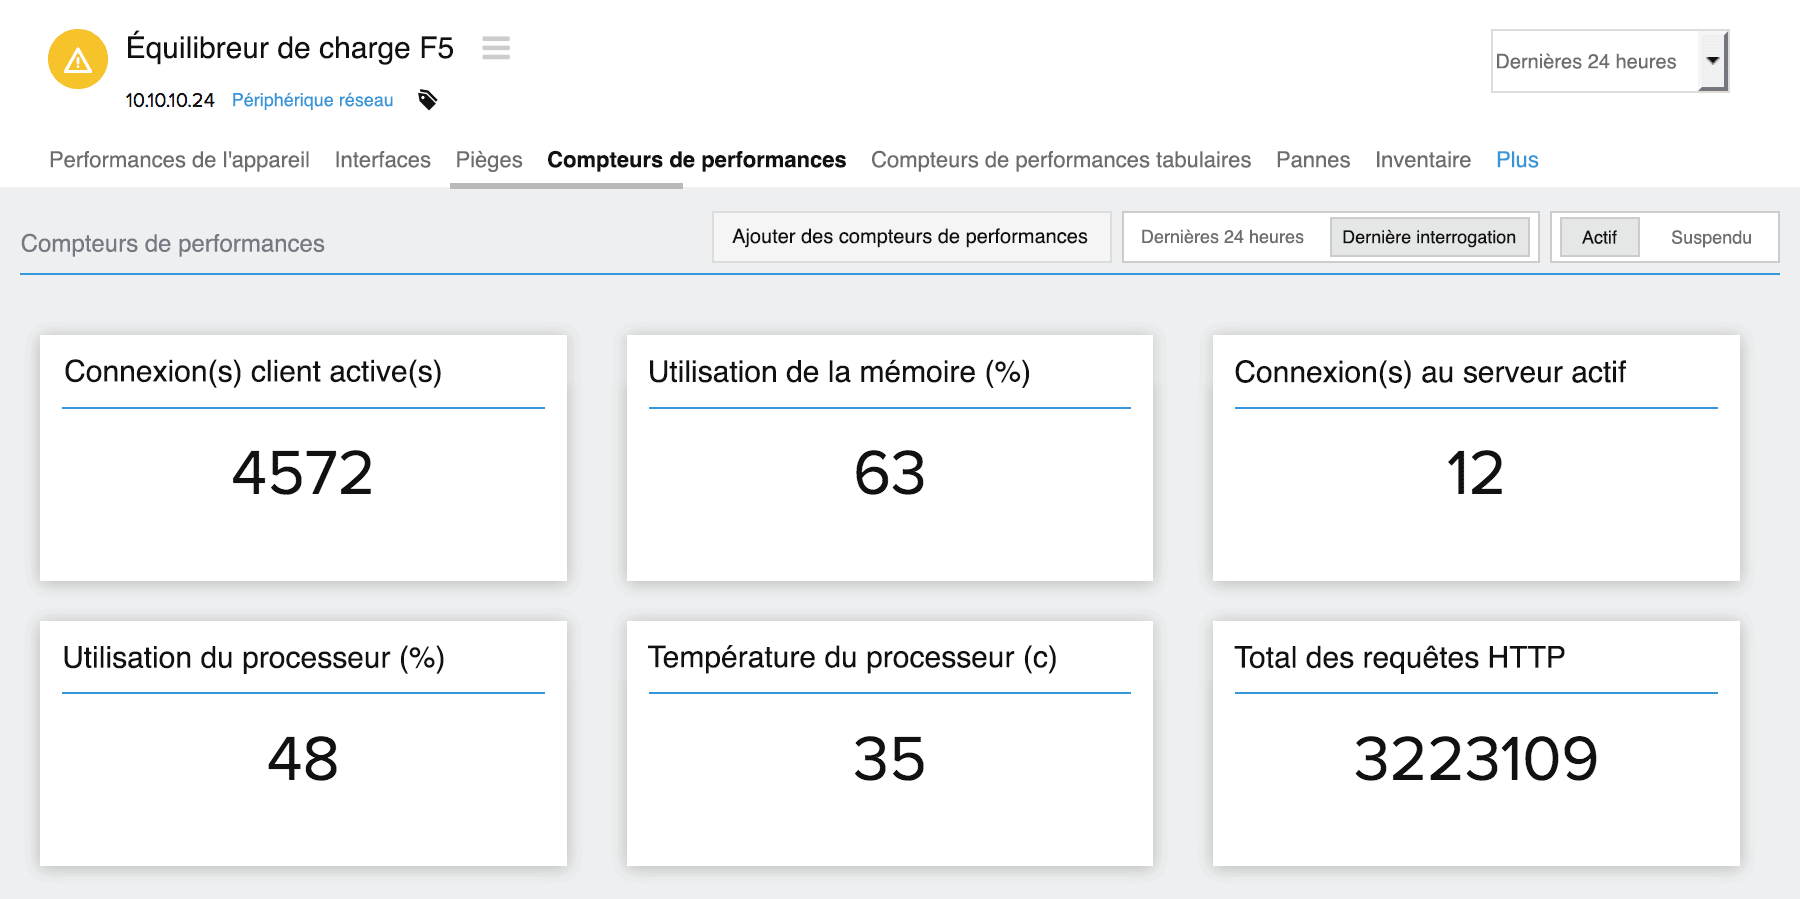Open the Utilisation de la mémoire (%) card
The image size is (1800, 899).
[890, 458]
